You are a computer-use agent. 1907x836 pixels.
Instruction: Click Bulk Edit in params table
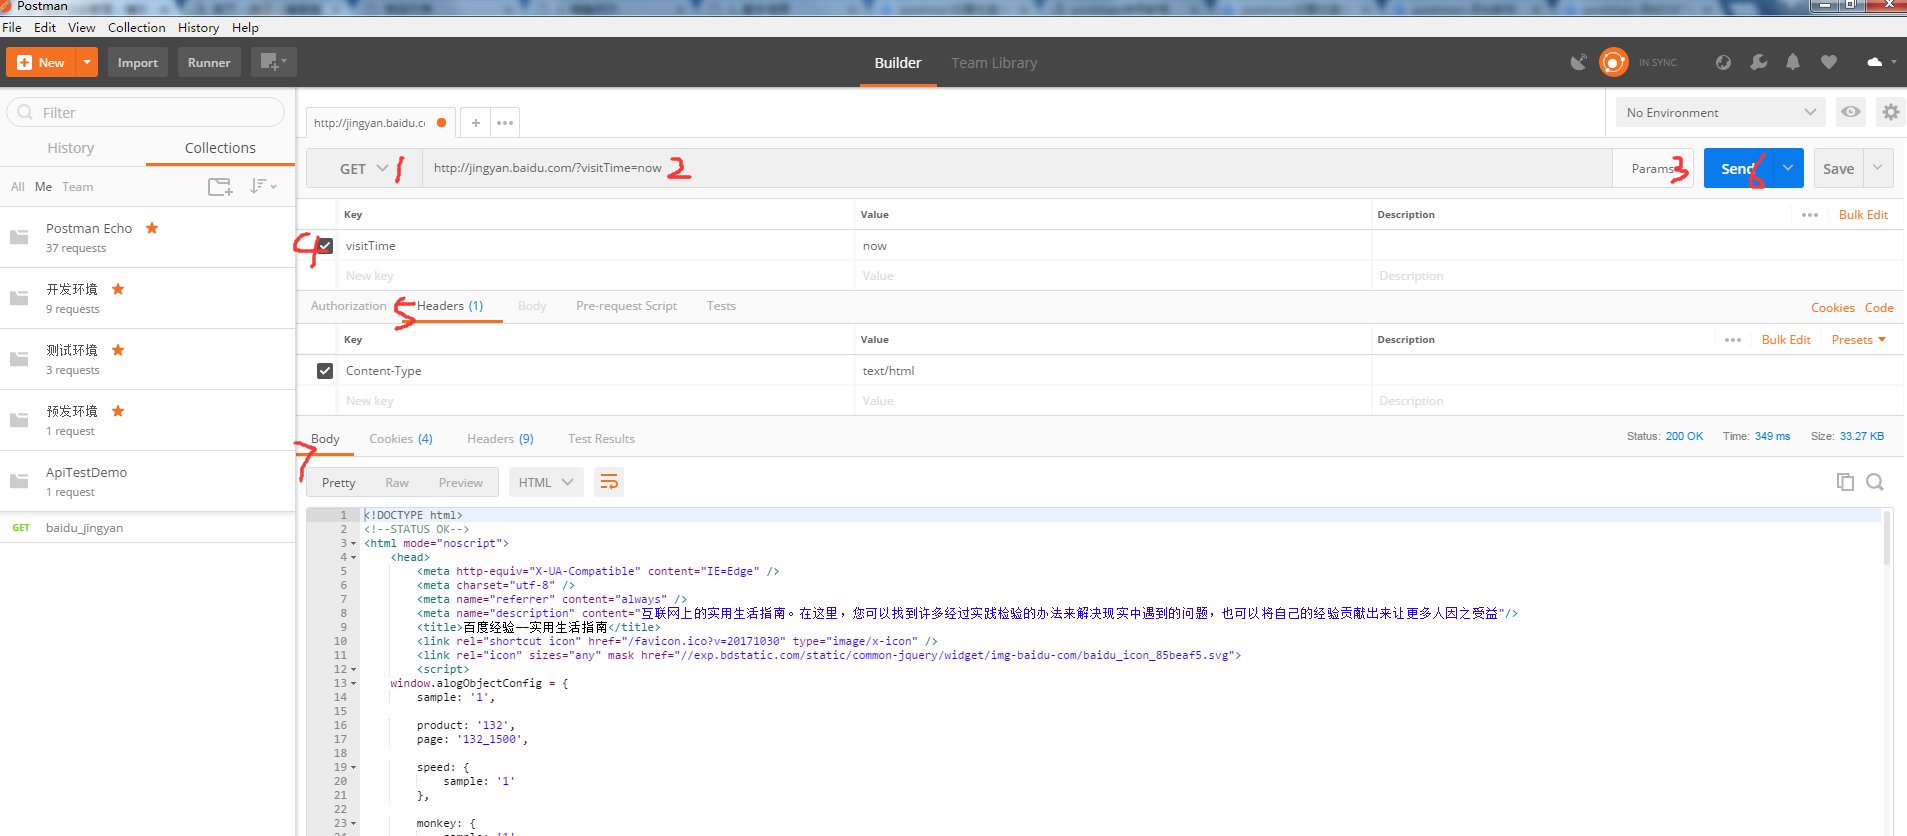pos(1863,215)
